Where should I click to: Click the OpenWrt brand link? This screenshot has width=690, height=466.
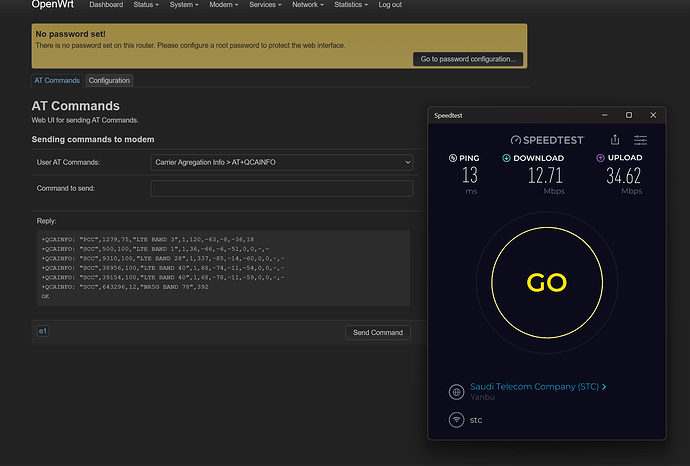(52, 5)
